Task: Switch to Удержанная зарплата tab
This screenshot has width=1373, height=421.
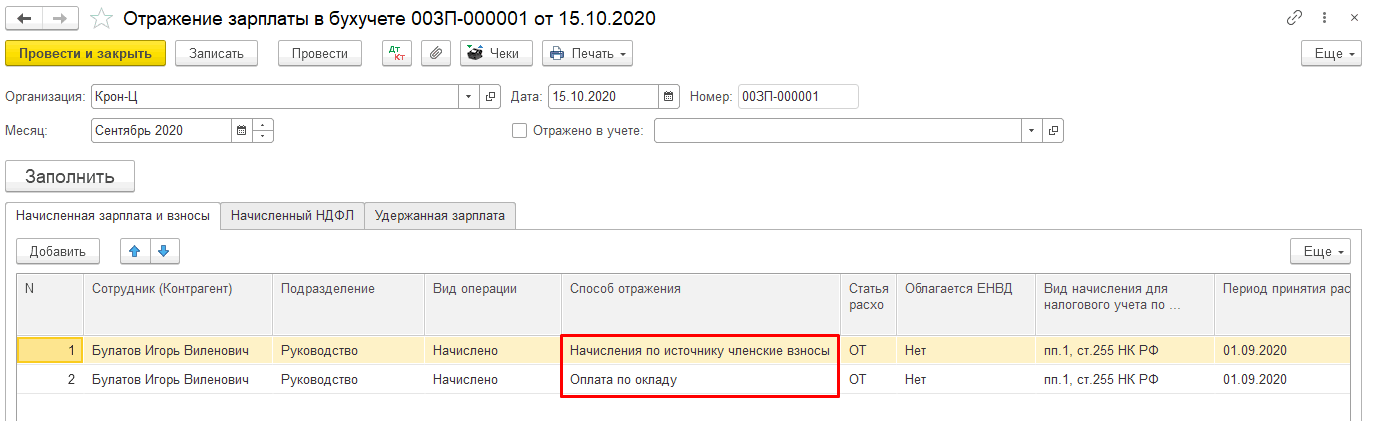Action: pyautogui.click(x=440, y=215)
